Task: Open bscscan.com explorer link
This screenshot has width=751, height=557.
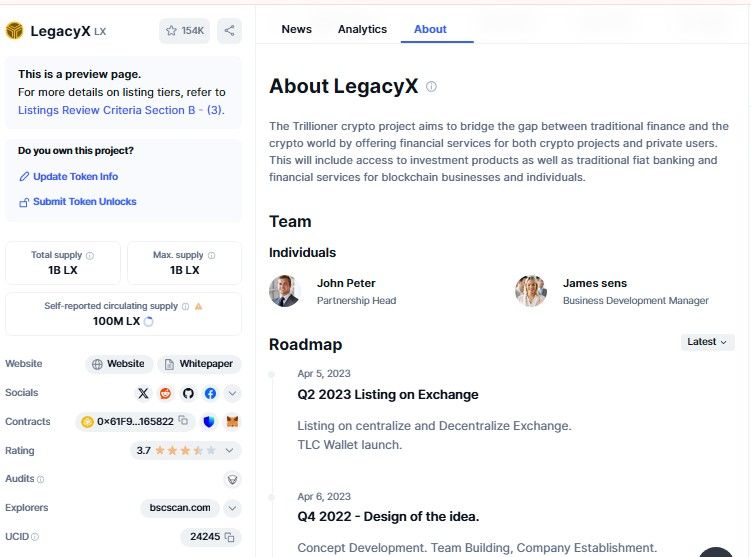Action: click(180, 508)
